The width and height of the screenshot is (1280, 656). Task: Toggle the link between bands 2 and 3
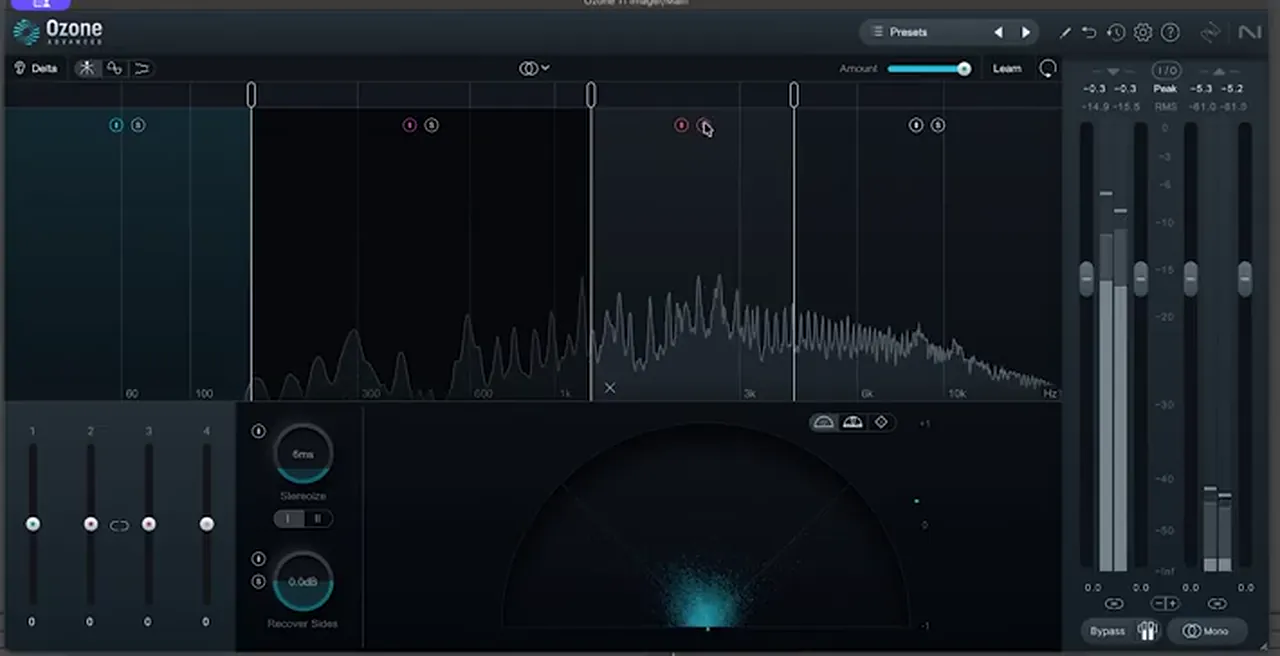(x=120, y=525)
